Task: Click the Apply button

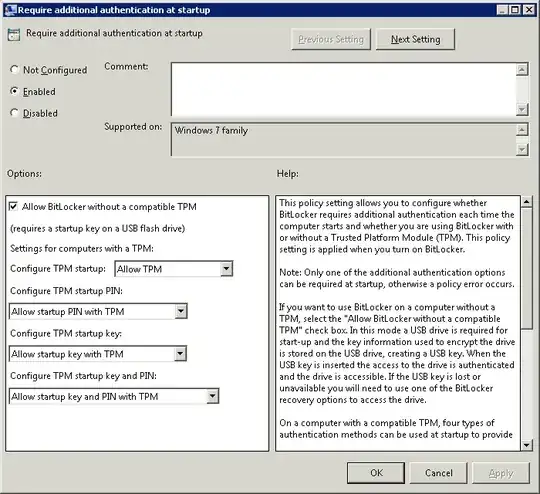Action: (x=501, y=473)
